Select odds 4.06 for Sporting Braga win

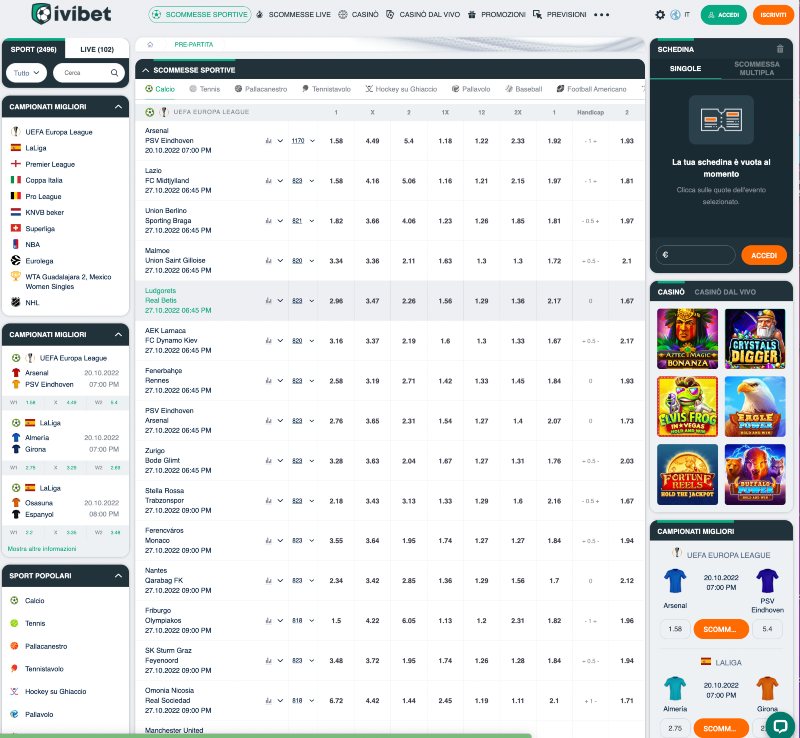coord(409,221)
